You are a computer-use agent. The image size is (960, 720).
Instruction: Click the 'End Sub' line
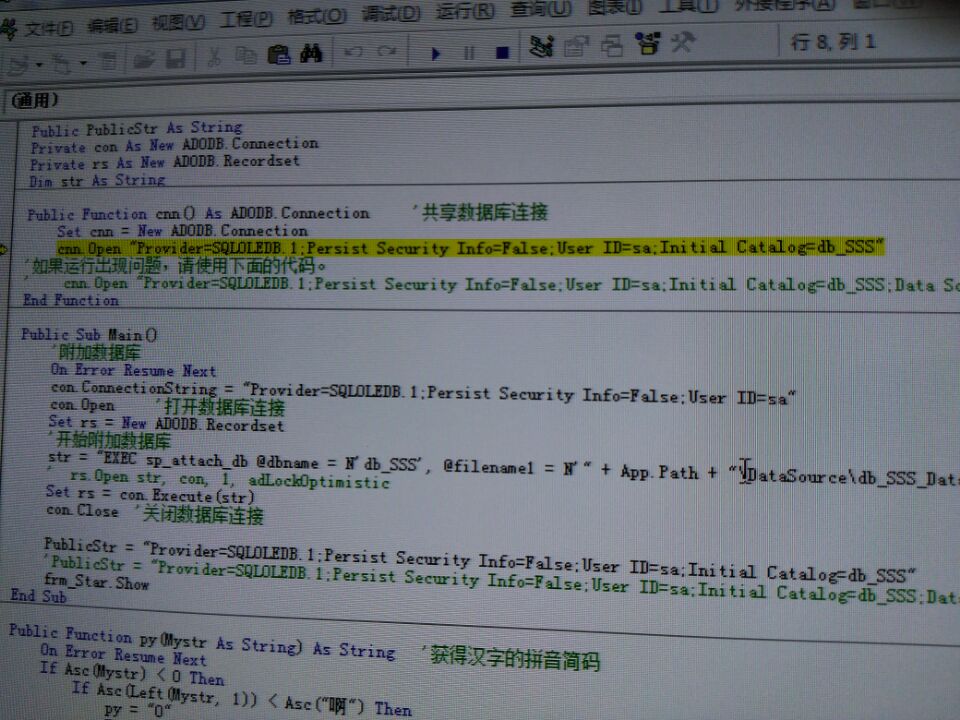click(38, 595)
